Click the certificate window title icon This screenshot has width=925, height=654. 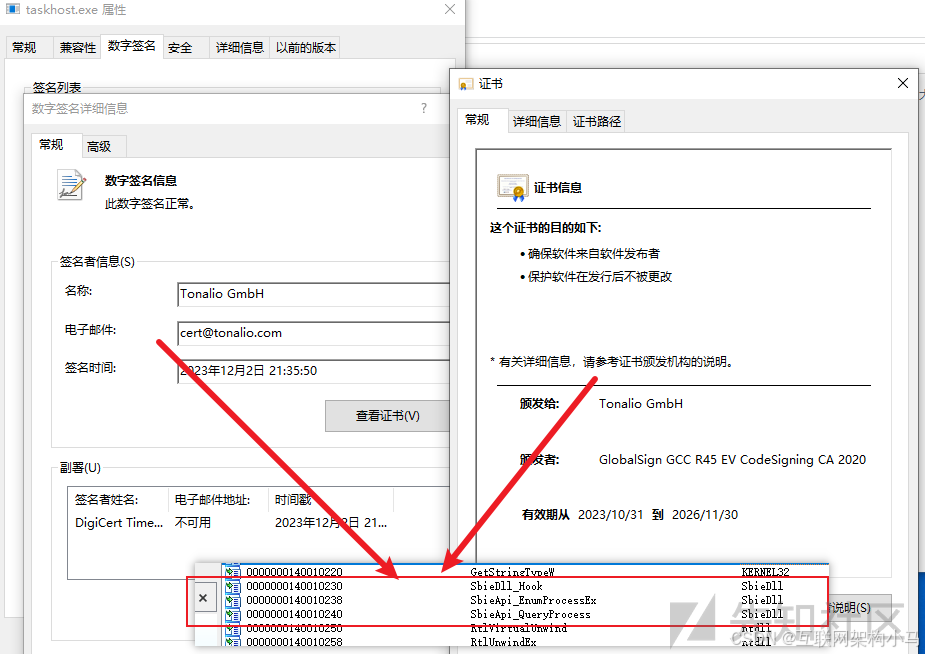click(466, 84)
